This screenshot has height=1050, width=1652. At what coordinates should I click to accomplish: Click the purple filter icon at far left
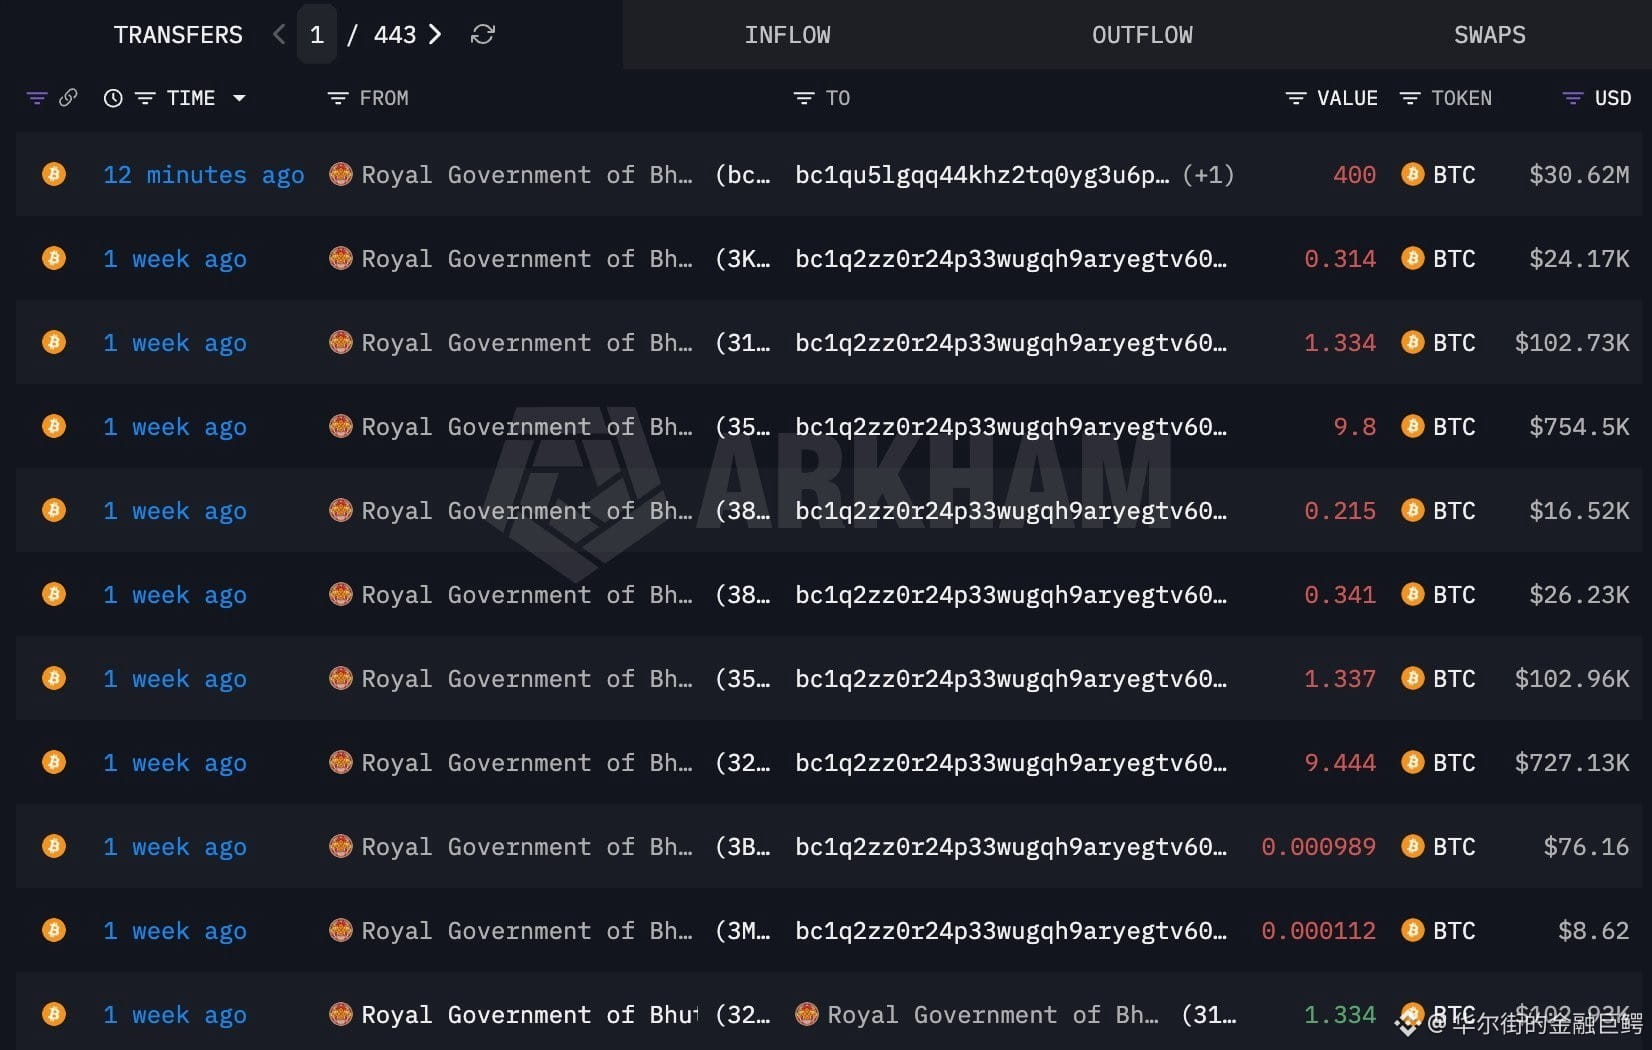[x=37, y=98]
